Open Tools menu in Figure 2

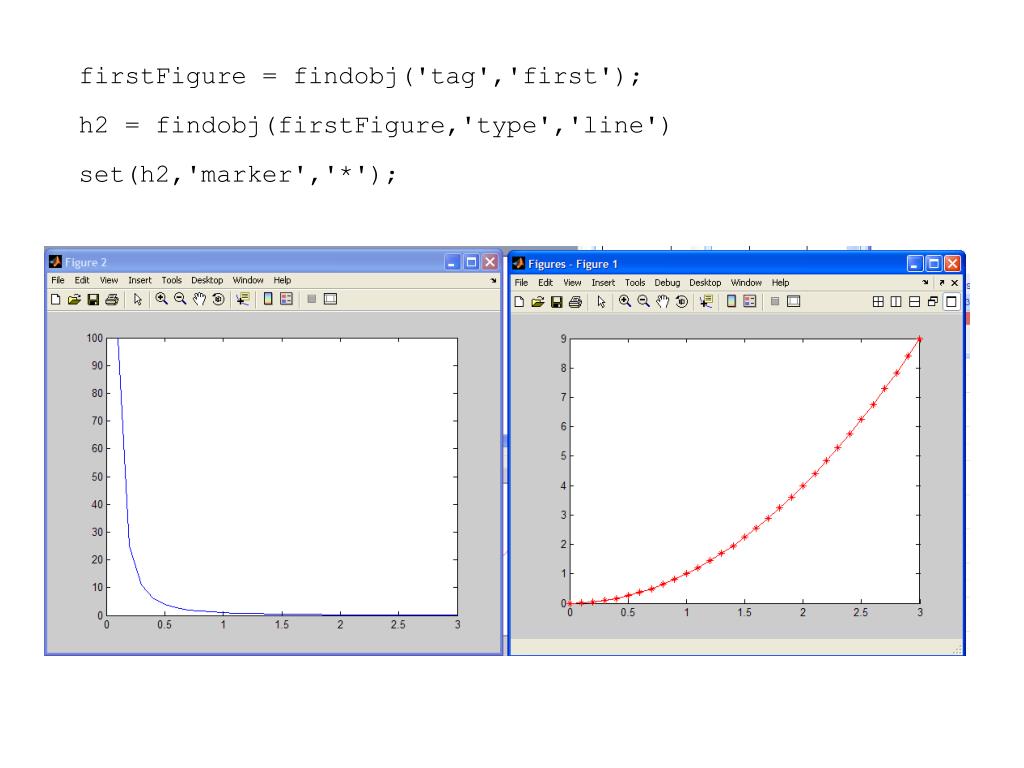[172, 280]
